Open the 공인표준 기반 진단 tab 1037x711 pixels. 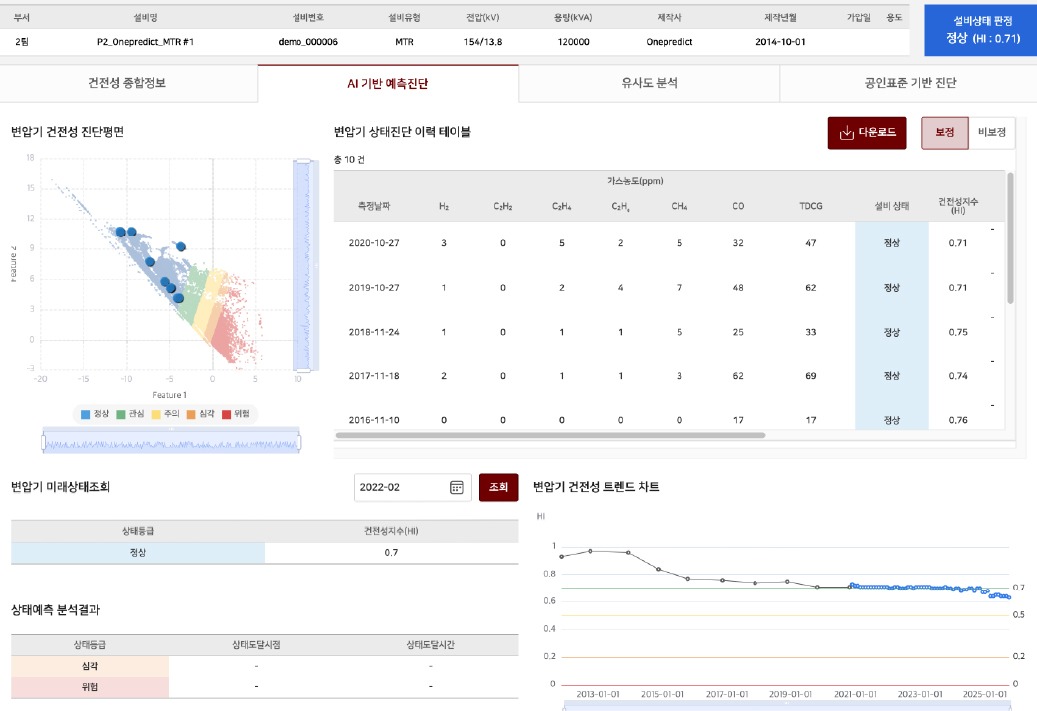point(909,83)
